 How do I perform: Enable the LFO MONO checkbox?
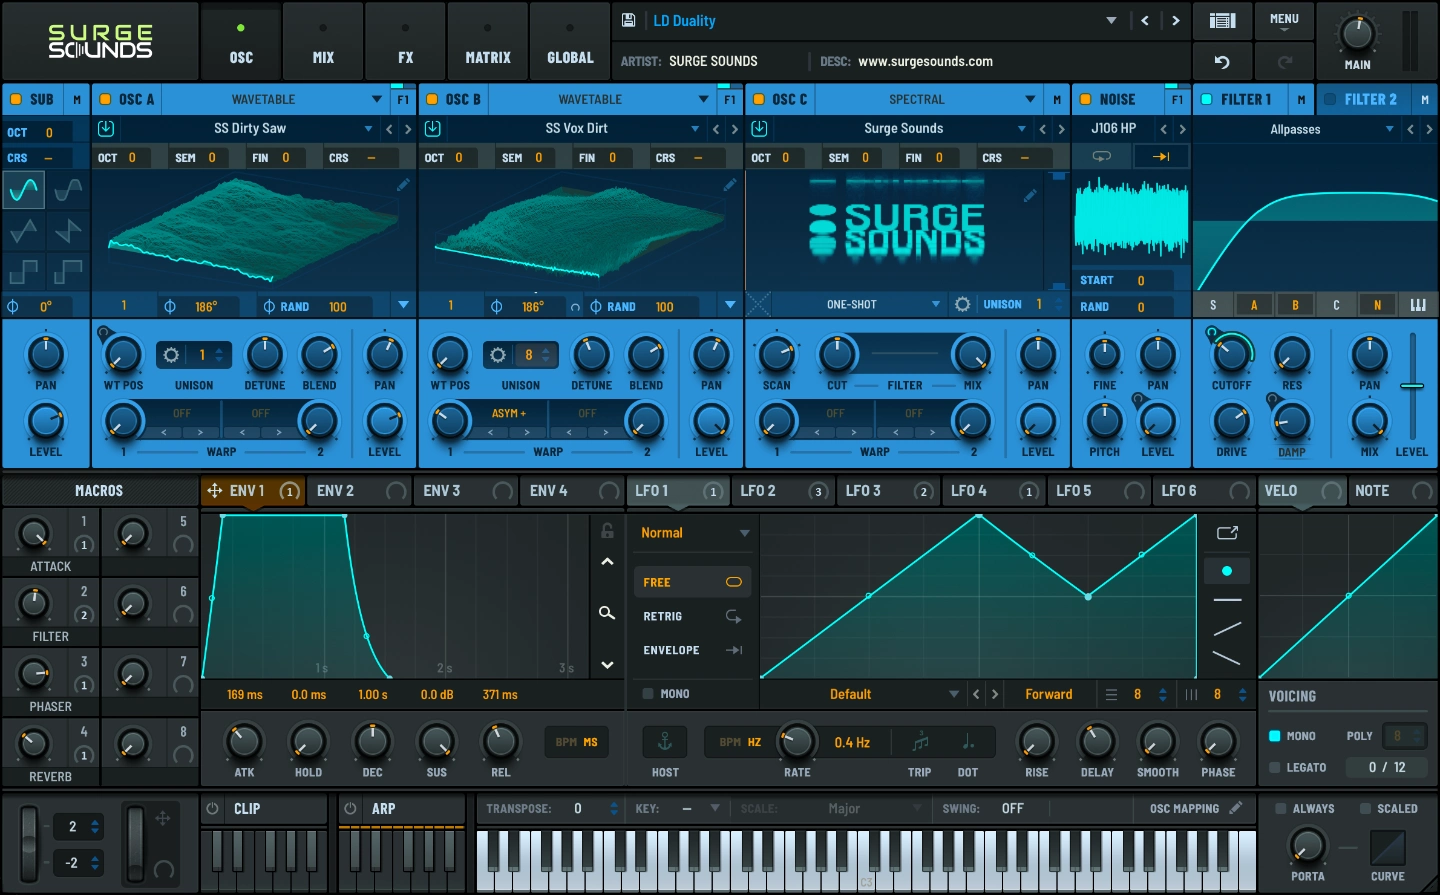tap(648, 693)
